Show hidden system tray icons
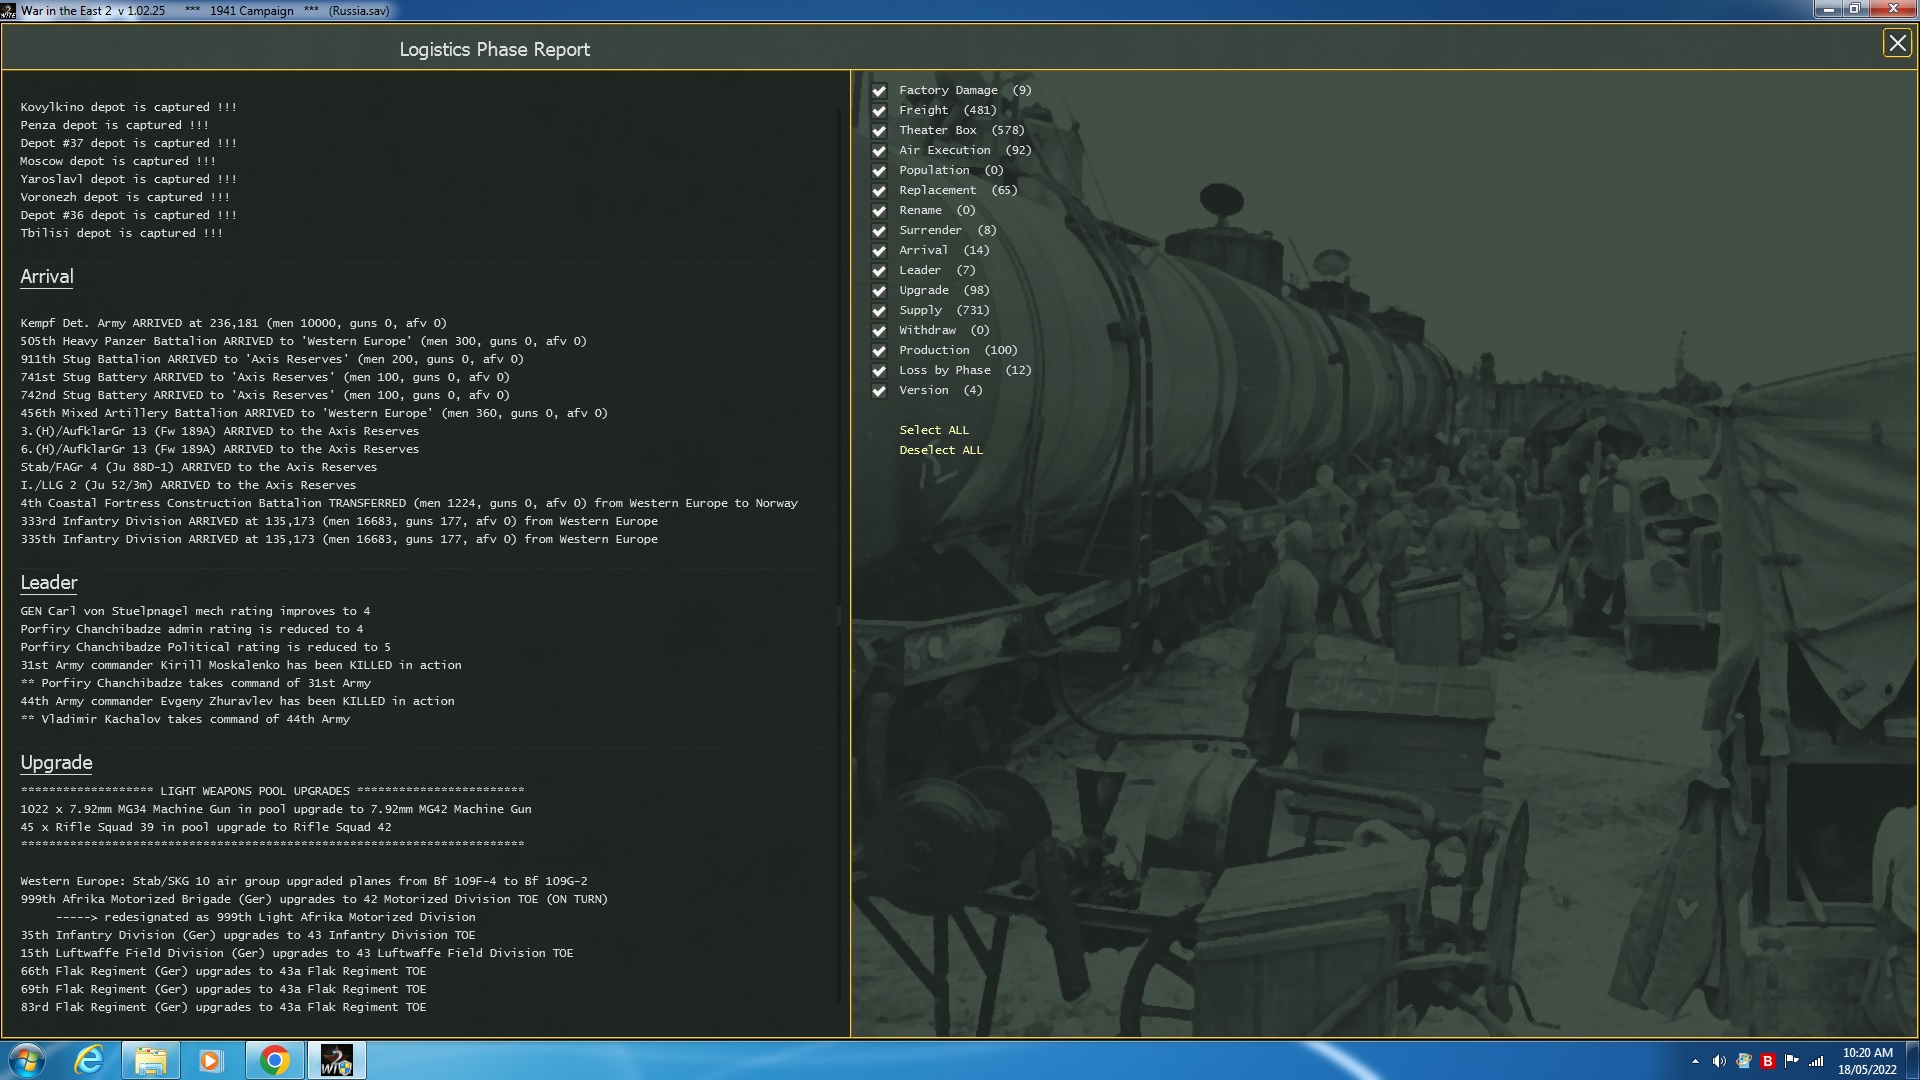The image size is (1920, 1080). [x=1695, y=1061]
